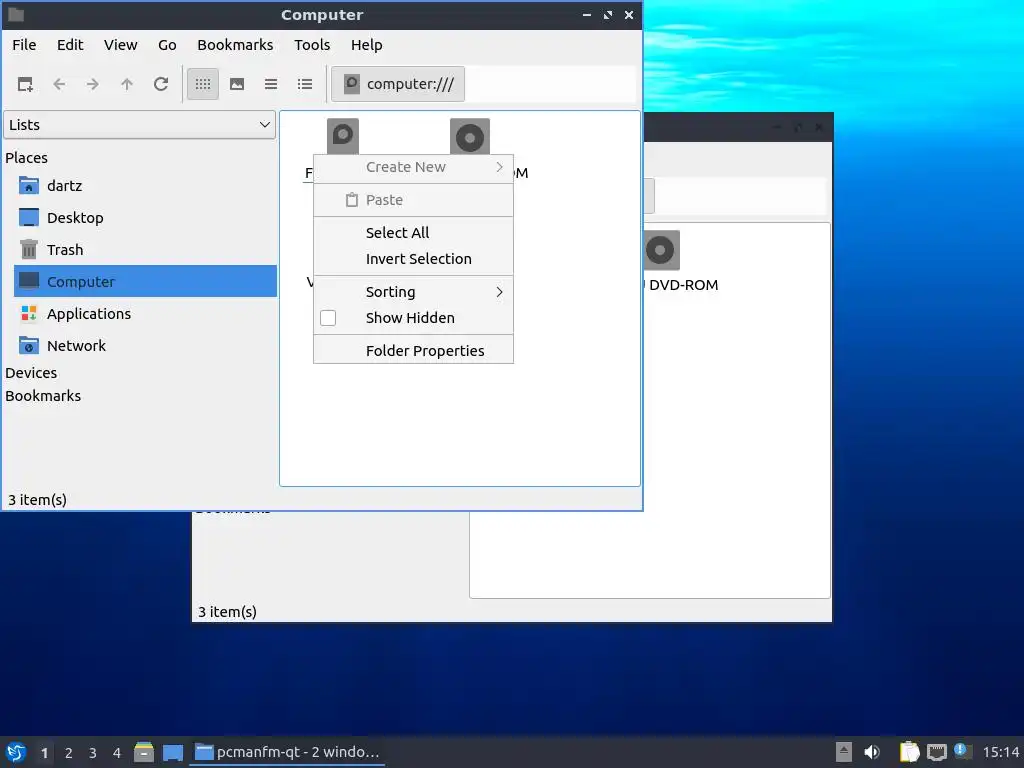This screenshot has height=768, width=1024.
Task: Switch to virtual desktop 3
Action: 93,753
